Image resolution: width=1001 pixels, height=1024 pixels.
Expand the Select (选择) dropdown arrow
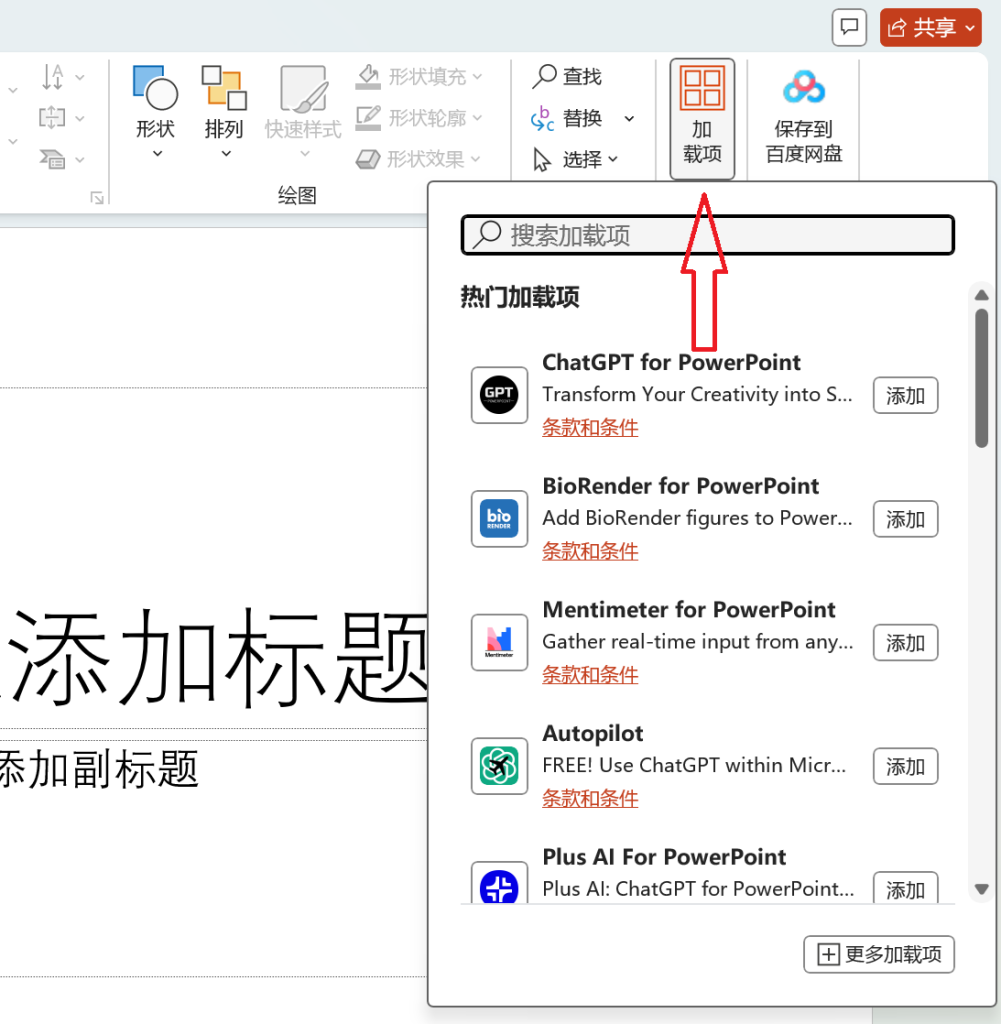click(612, 159)
